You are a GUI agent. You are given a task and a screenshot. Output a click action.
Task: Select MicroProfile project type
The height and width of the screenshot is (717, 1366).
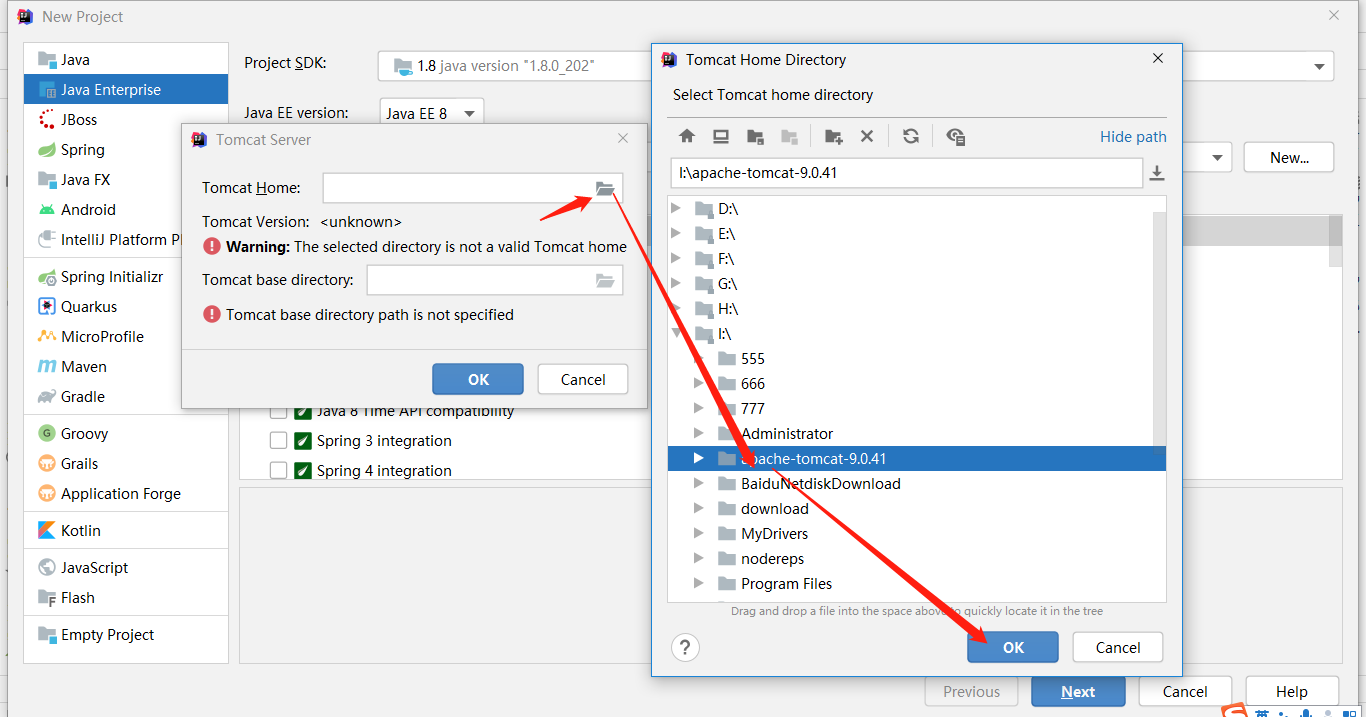pos(126,337)
